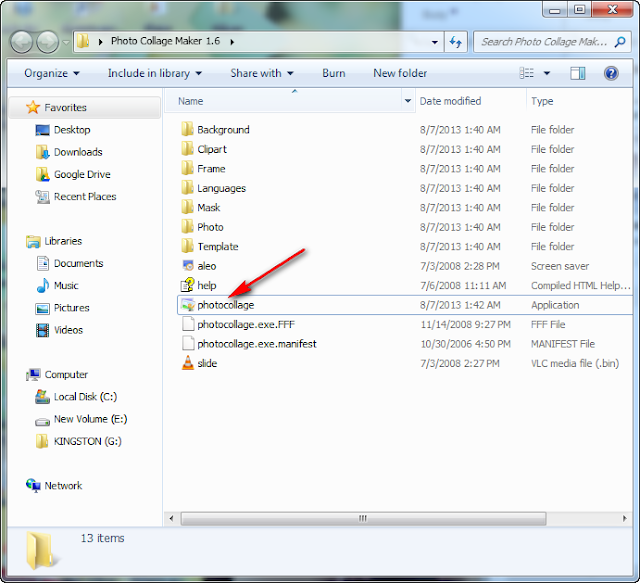The height and width of the screenshot is (583, 640).
Task: Open the Documents library
Action: point(69,263)
